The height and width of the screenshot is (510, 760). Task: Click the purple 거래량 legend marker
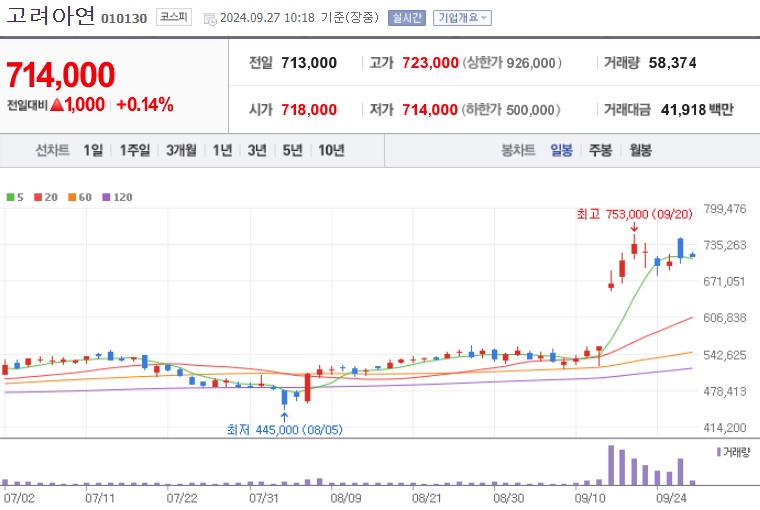pyautogui.click(x=719, y=452)
